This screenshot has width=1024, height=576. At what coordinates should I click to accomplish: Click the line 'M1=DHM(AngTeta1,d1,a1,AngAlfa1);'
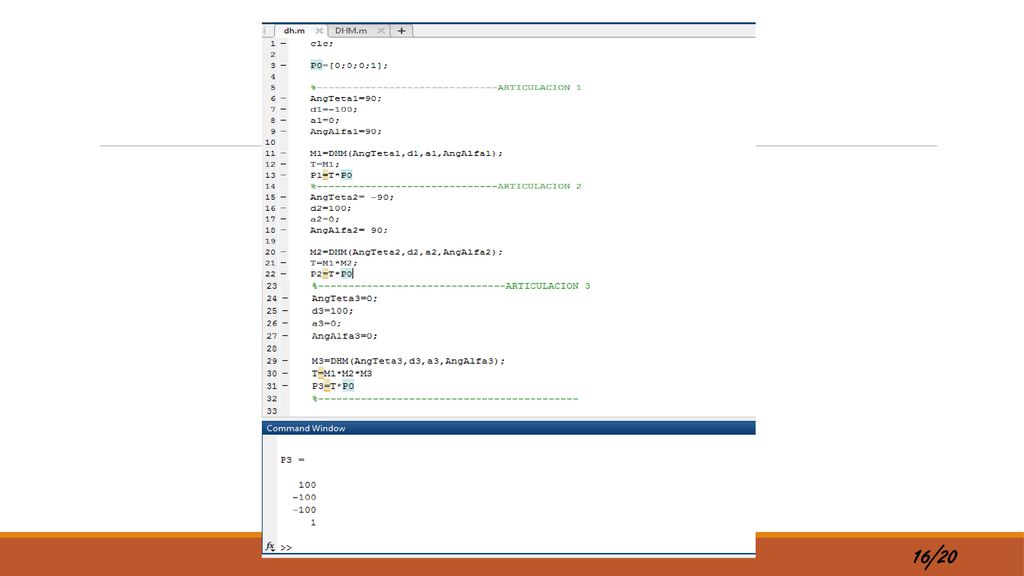click(x=406, y=153)
